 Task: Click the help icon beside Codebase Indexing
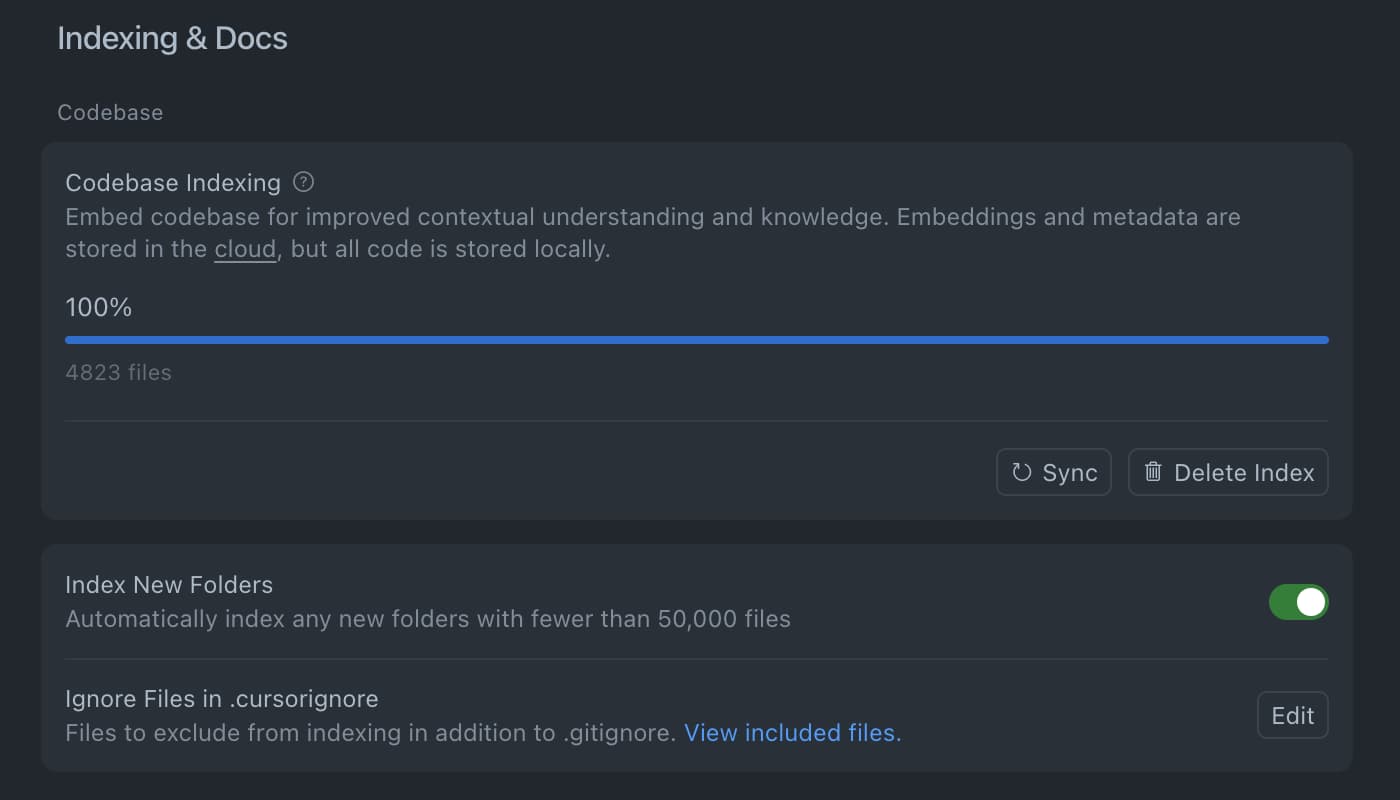[304, 183]
